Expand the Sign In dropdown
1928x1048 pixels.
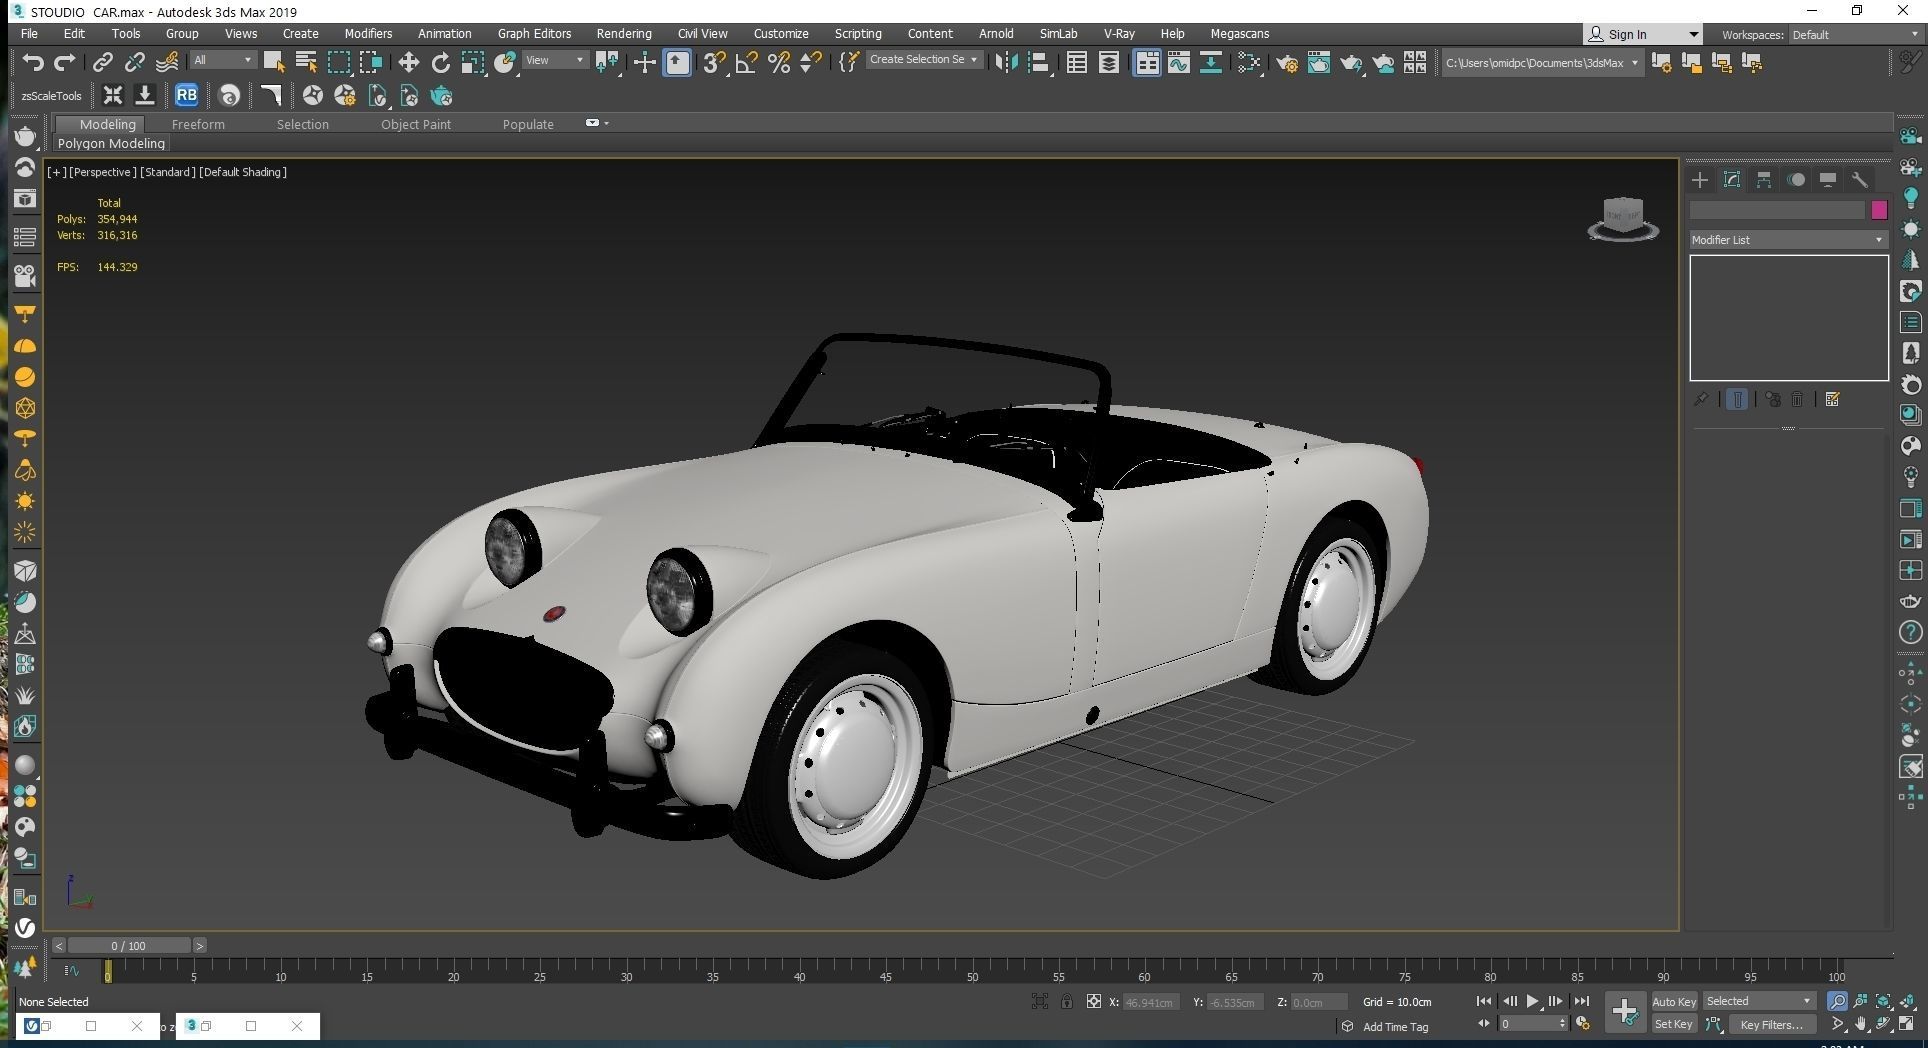[1693, 35]
